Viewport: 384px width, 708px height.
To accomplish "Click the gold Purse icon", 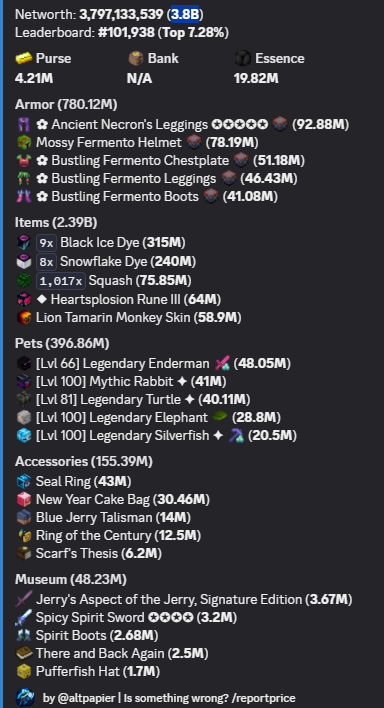I will pyautogui.click(x=24, y=58).
